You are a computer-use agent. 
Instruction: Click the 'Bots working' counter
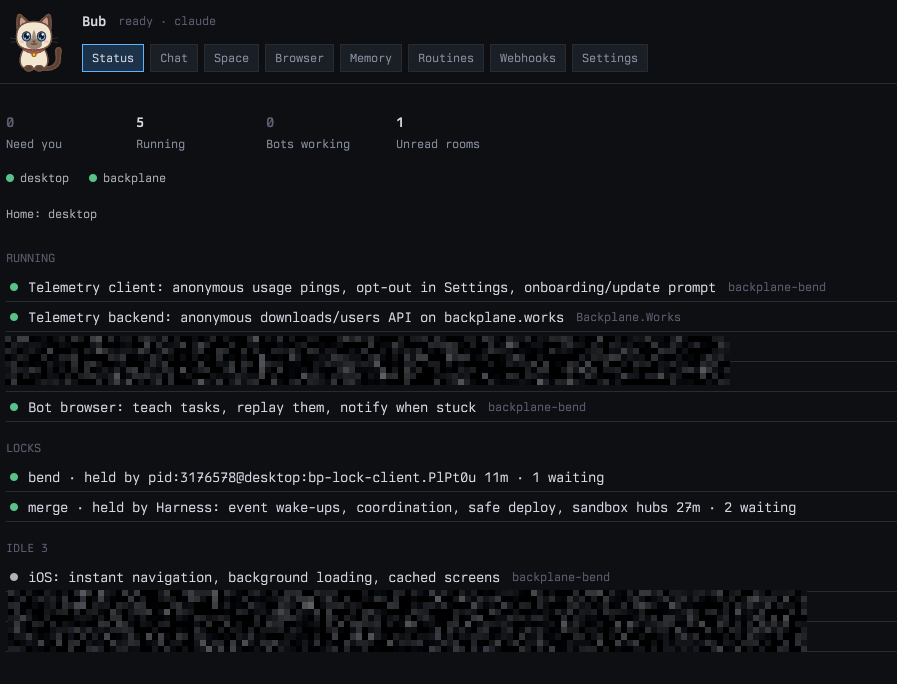(308, 133)
